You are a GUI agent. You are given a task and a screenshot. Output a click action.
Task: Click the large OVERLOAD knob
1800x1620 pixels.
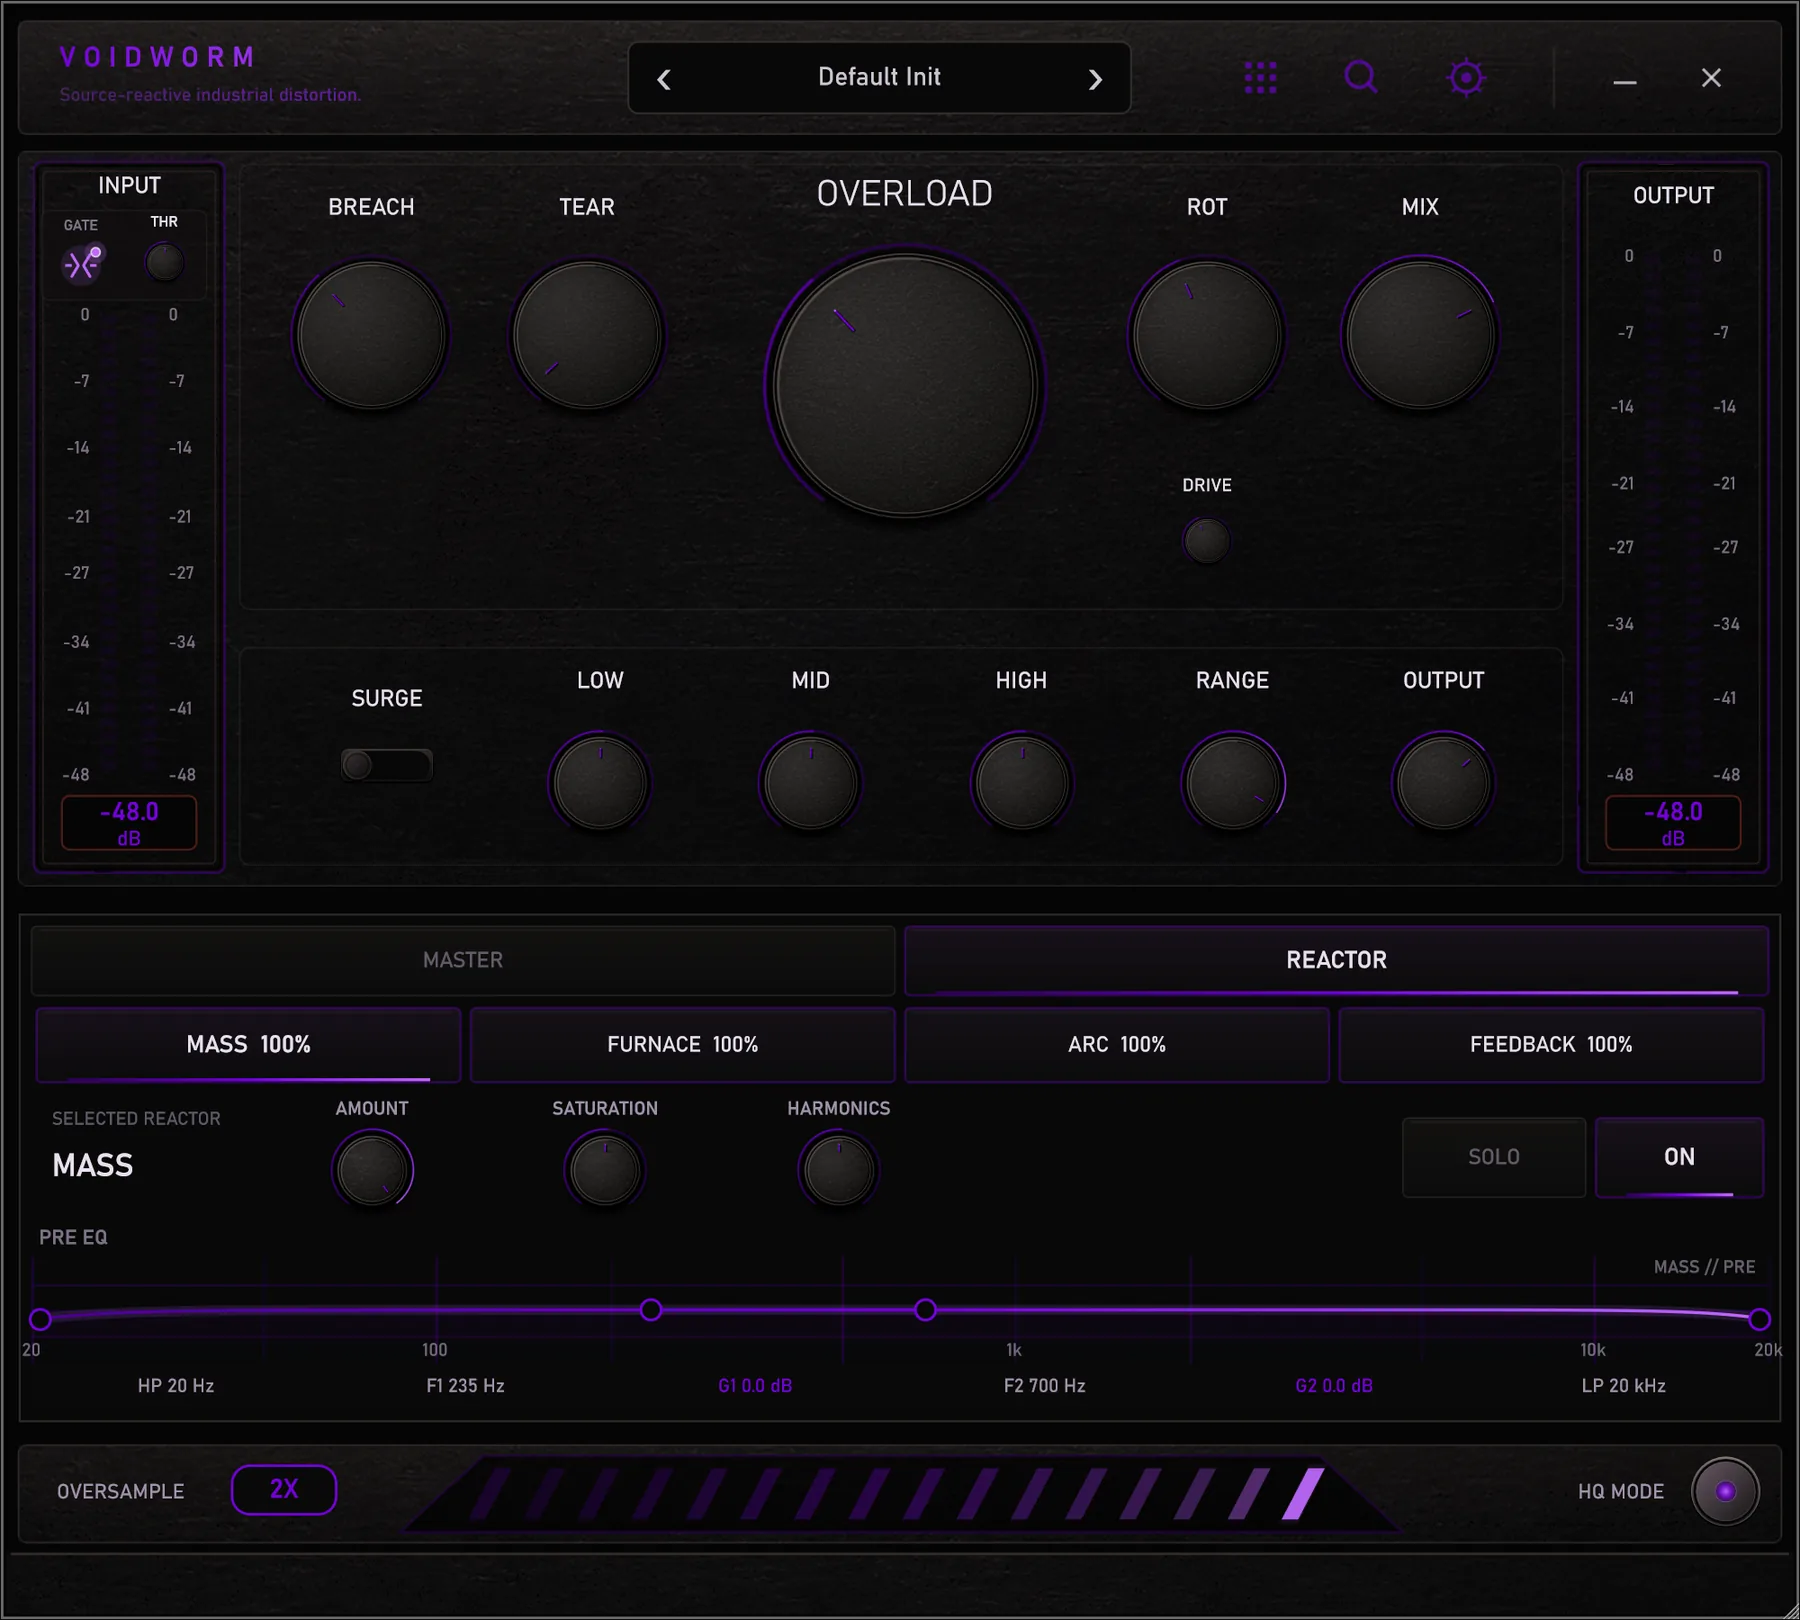tap(905, 385)
